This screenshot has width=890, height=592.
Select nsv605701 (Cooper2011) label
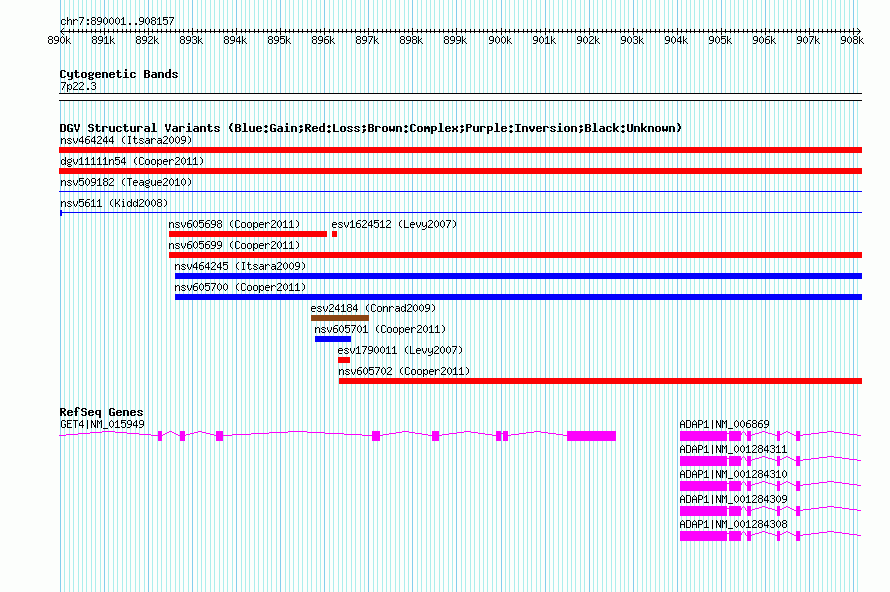380,329
